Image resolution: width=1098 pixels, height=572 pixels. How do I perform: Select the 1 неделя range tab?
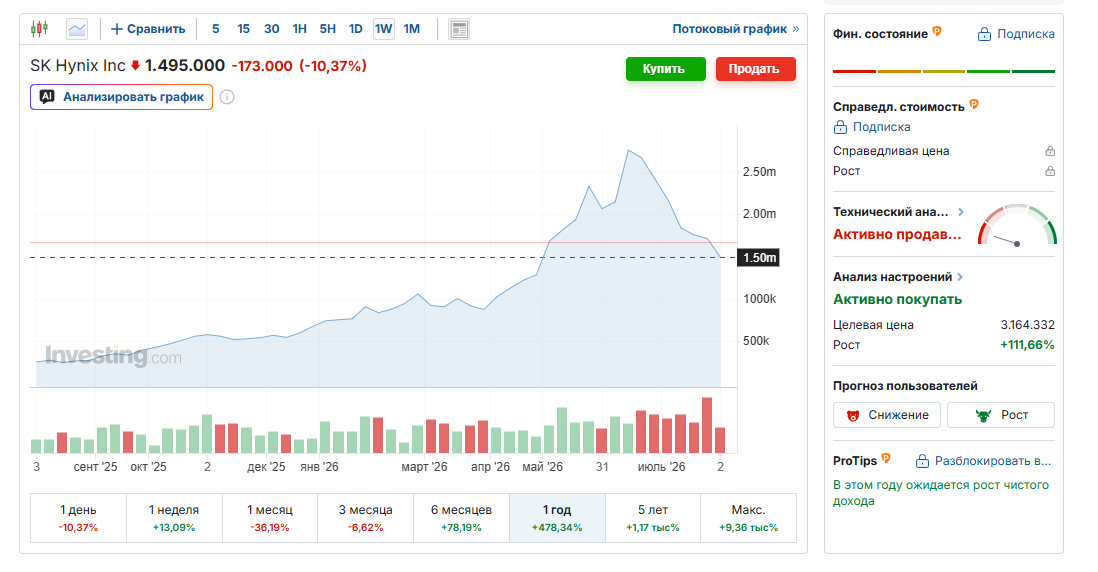pyautogui.click(x=174, y=518)
